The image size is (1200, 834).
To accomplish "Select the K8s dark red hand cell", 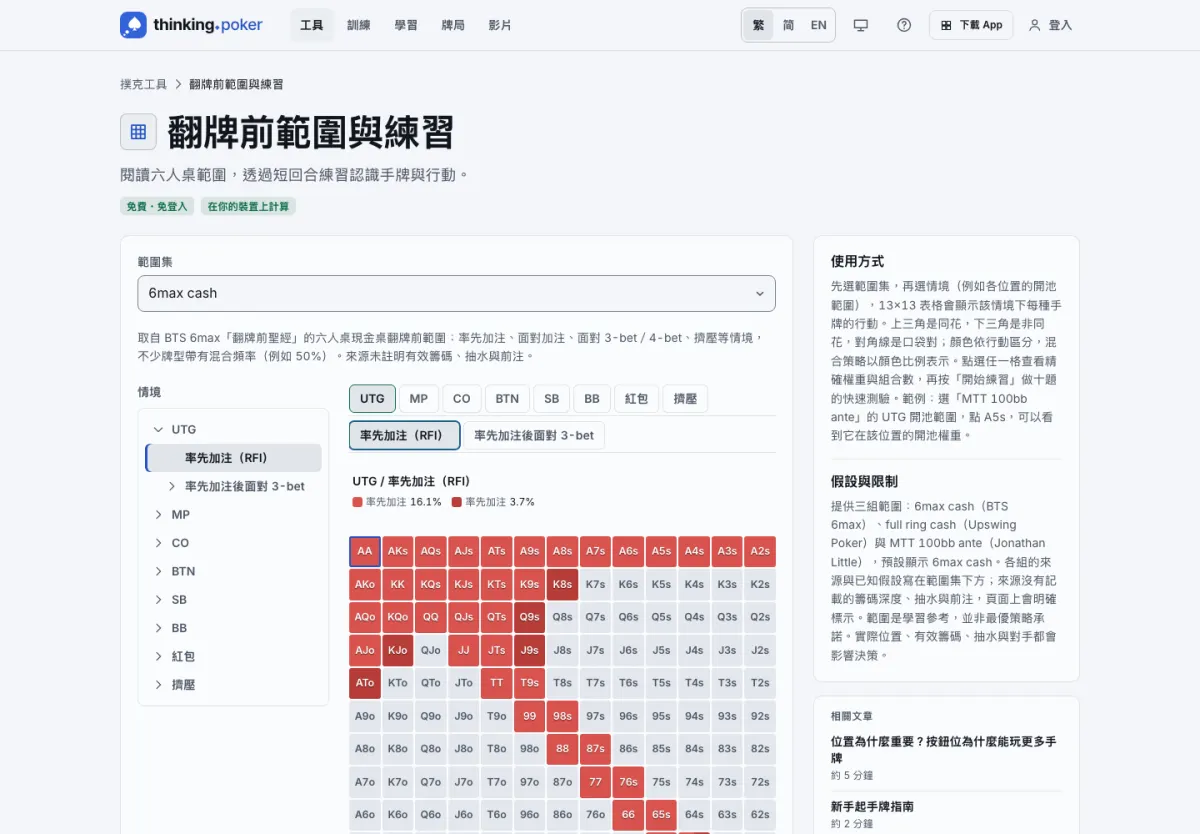I will [562, 584].
